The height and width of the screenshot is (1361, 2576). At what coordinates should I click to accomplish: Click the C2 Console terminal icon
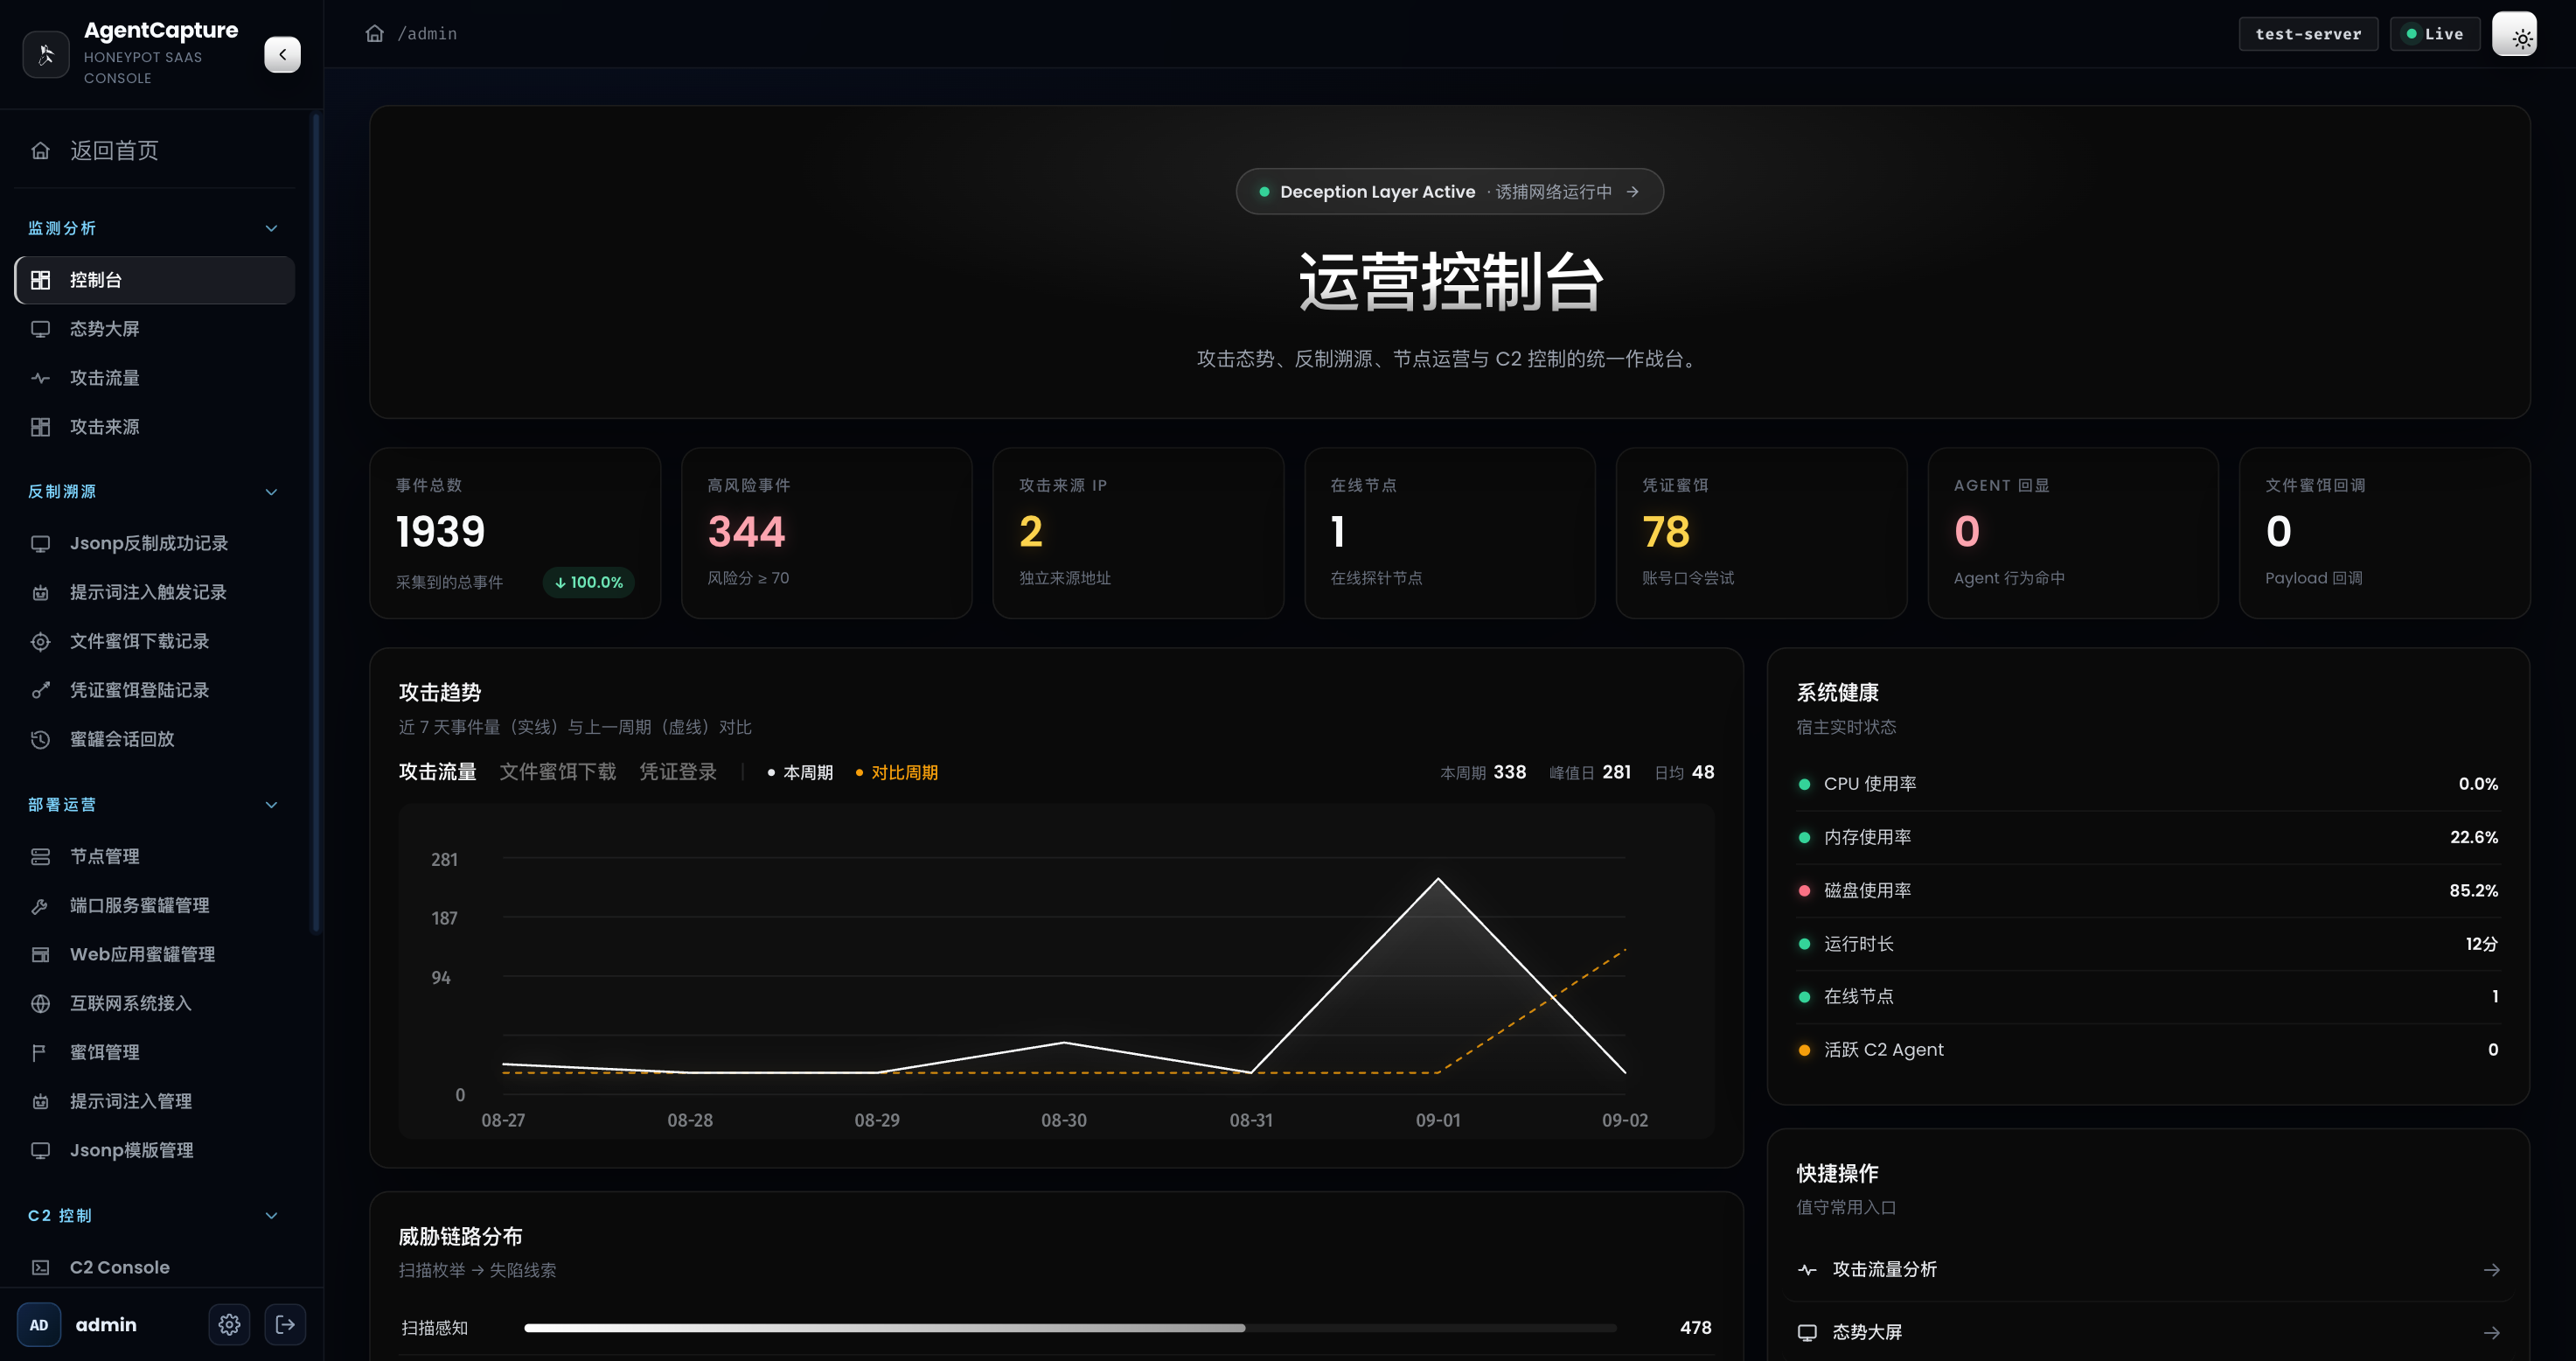point(40,1267)
